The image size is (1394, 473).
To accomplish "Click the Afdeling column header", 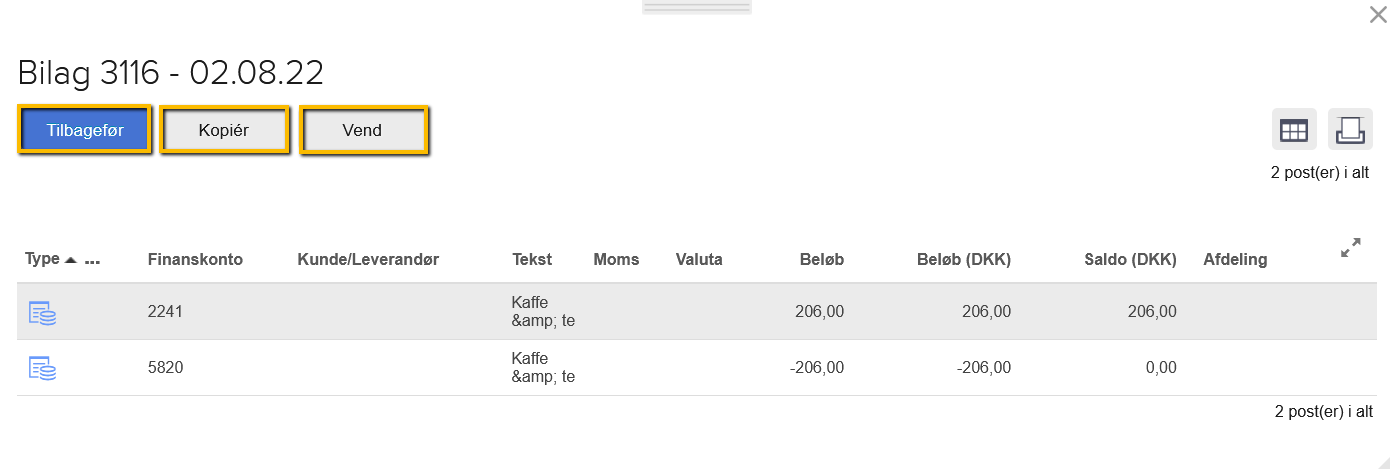I will (x=1235, y=260).
